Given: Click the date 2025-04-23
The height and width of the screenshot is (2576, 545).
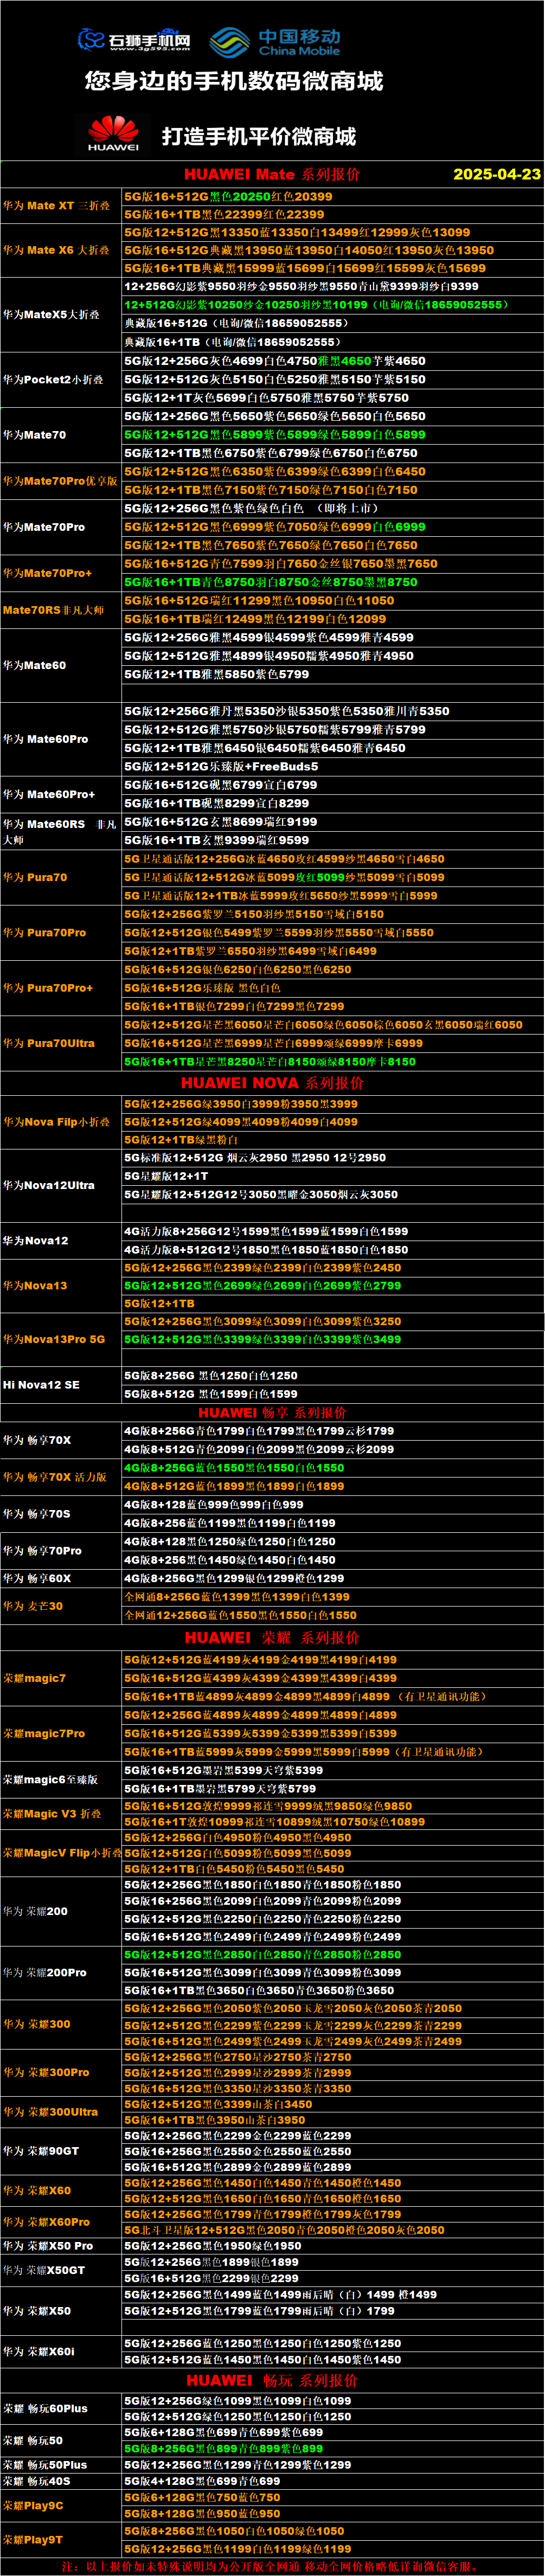Looking at the screenshot, I should click(x=497, y=174).
